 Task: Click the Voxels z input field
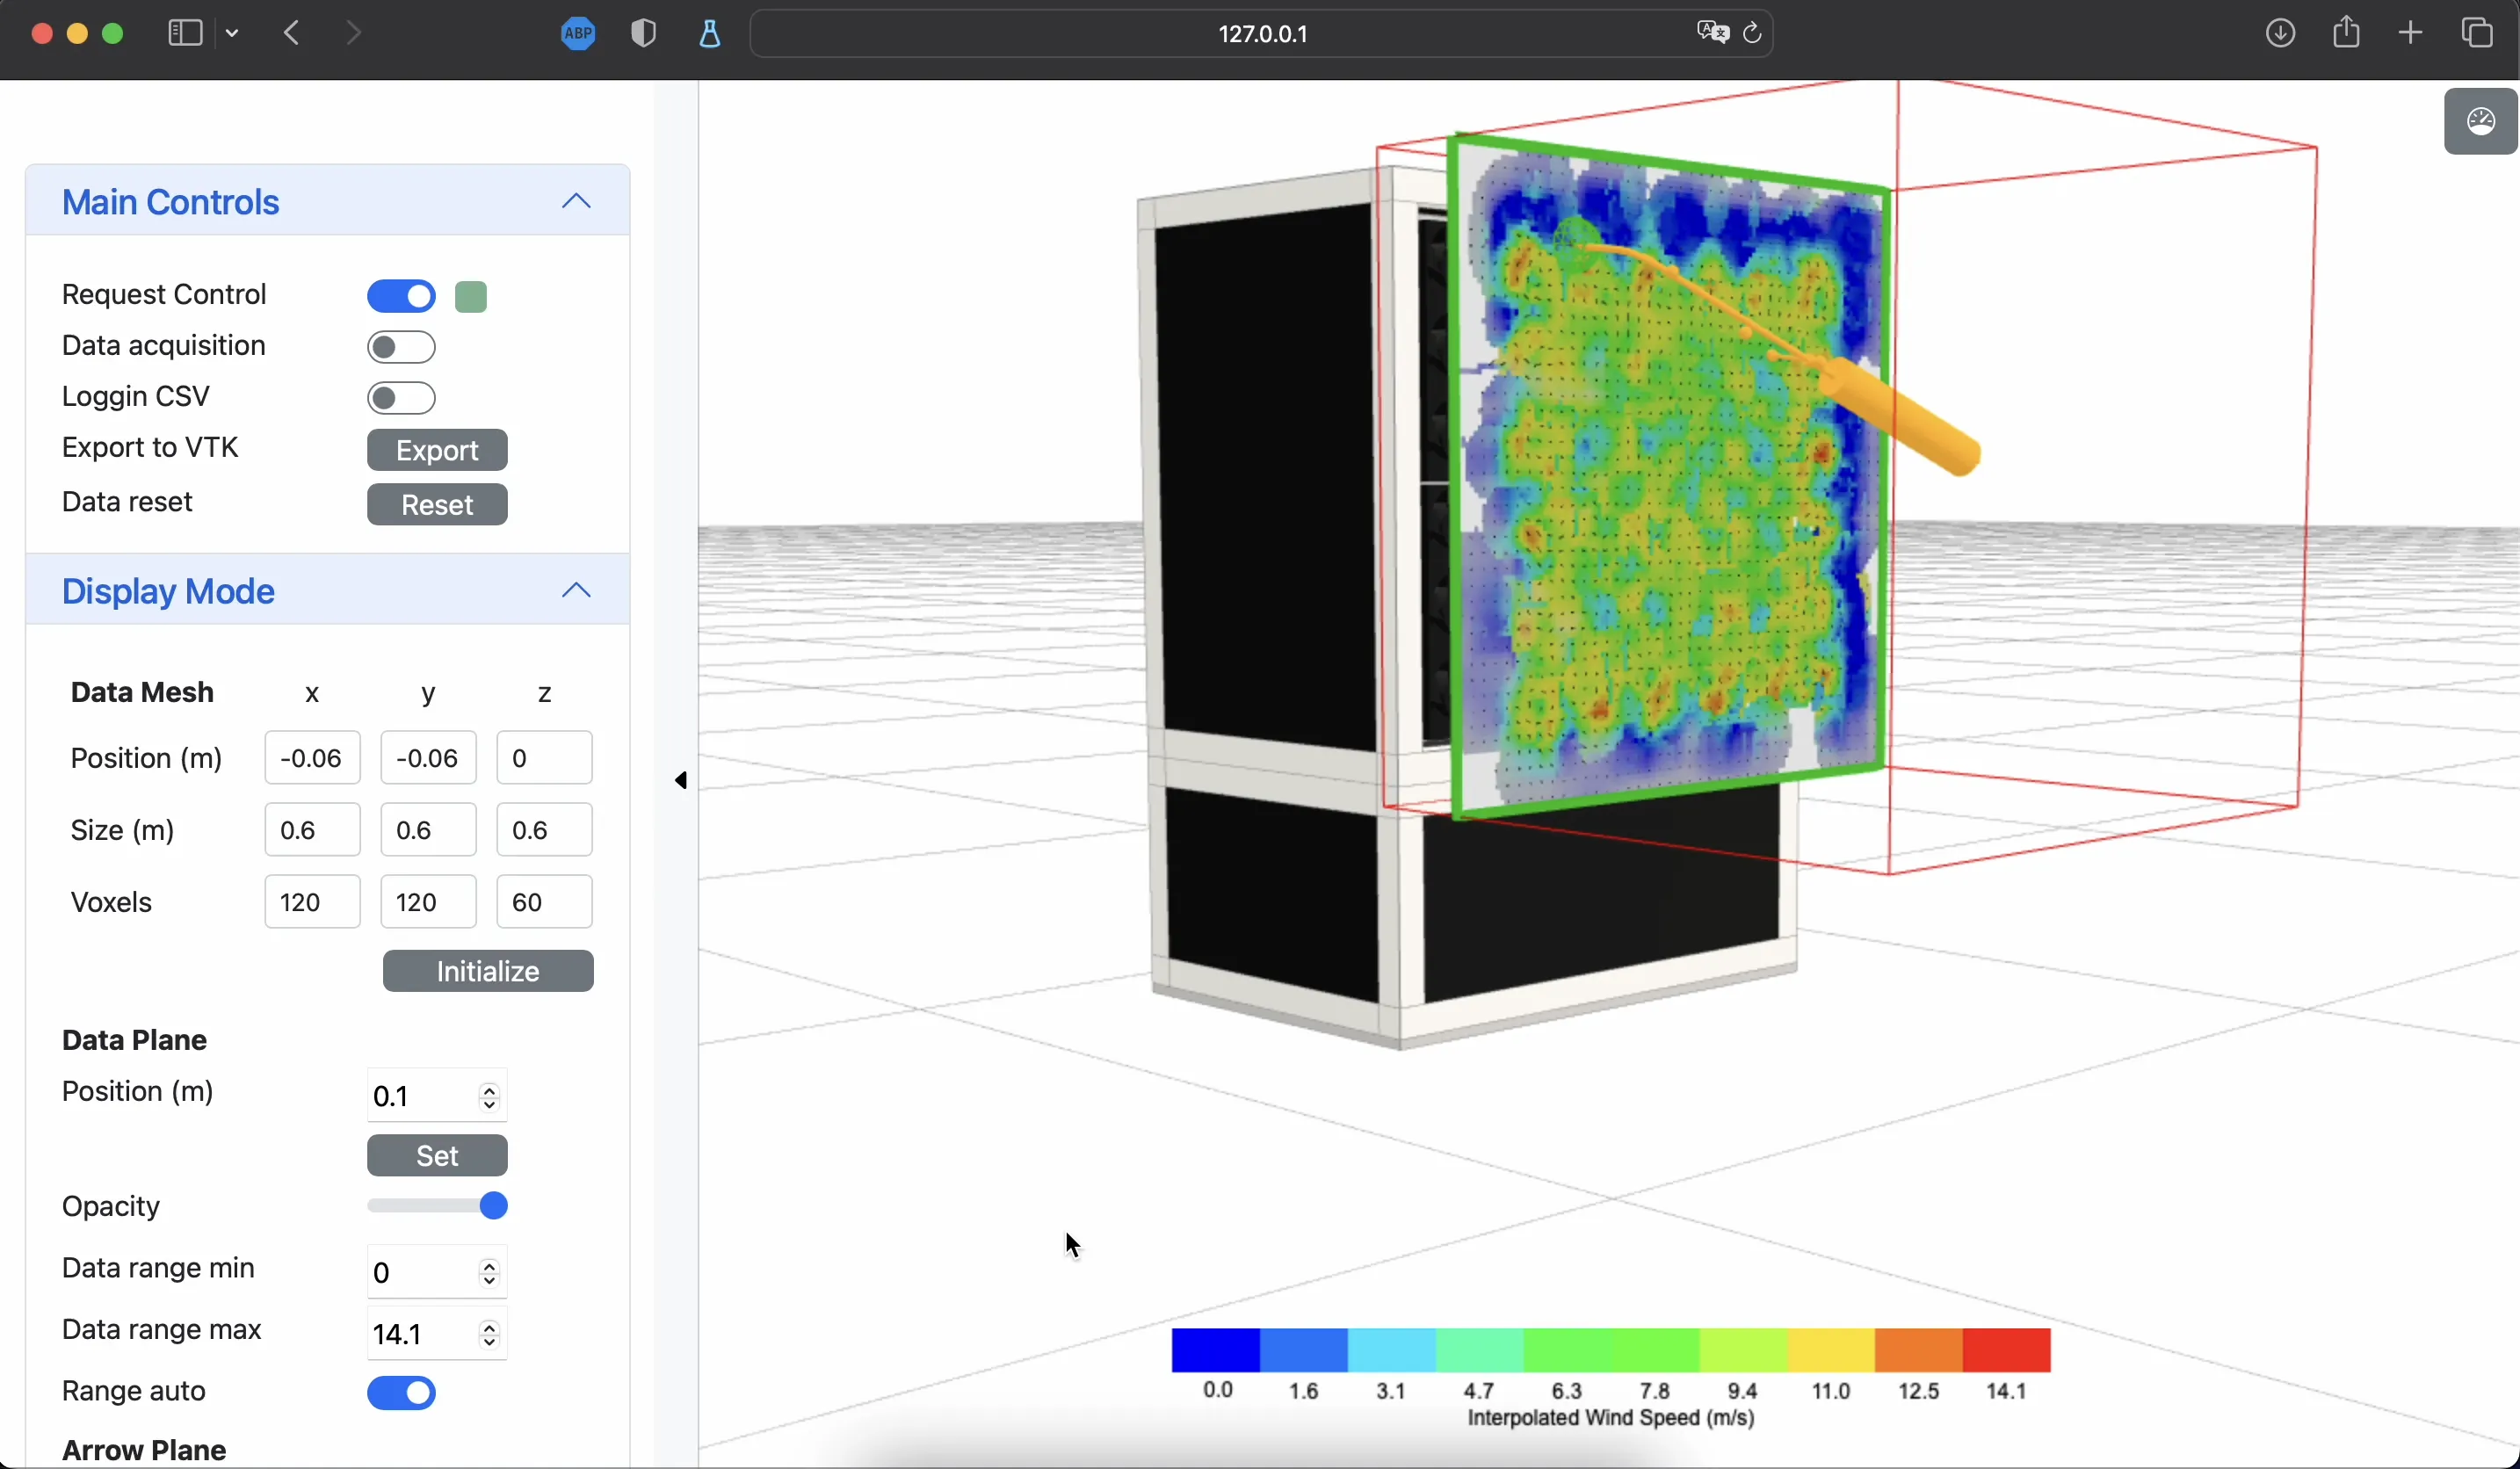(x=544, y=902)
